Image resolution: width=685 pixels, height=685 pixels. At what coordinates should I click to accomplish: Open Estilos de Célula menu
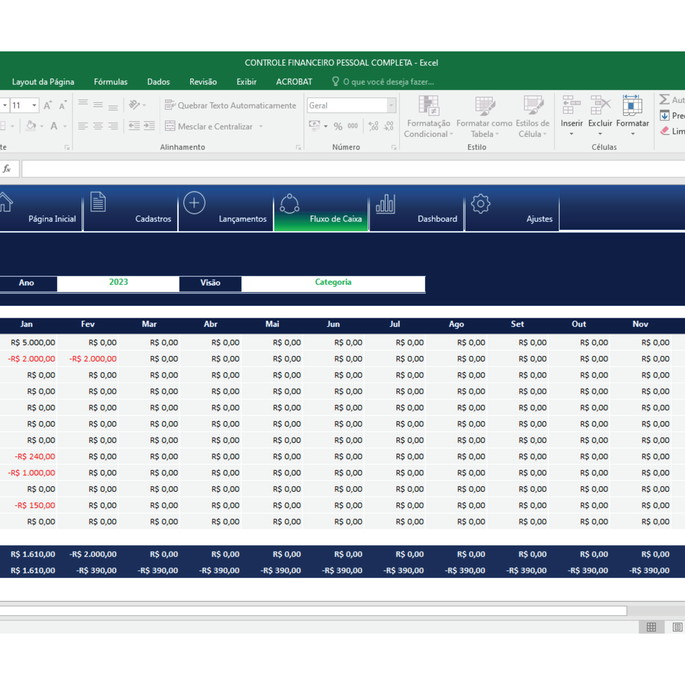tap(533, 116)
